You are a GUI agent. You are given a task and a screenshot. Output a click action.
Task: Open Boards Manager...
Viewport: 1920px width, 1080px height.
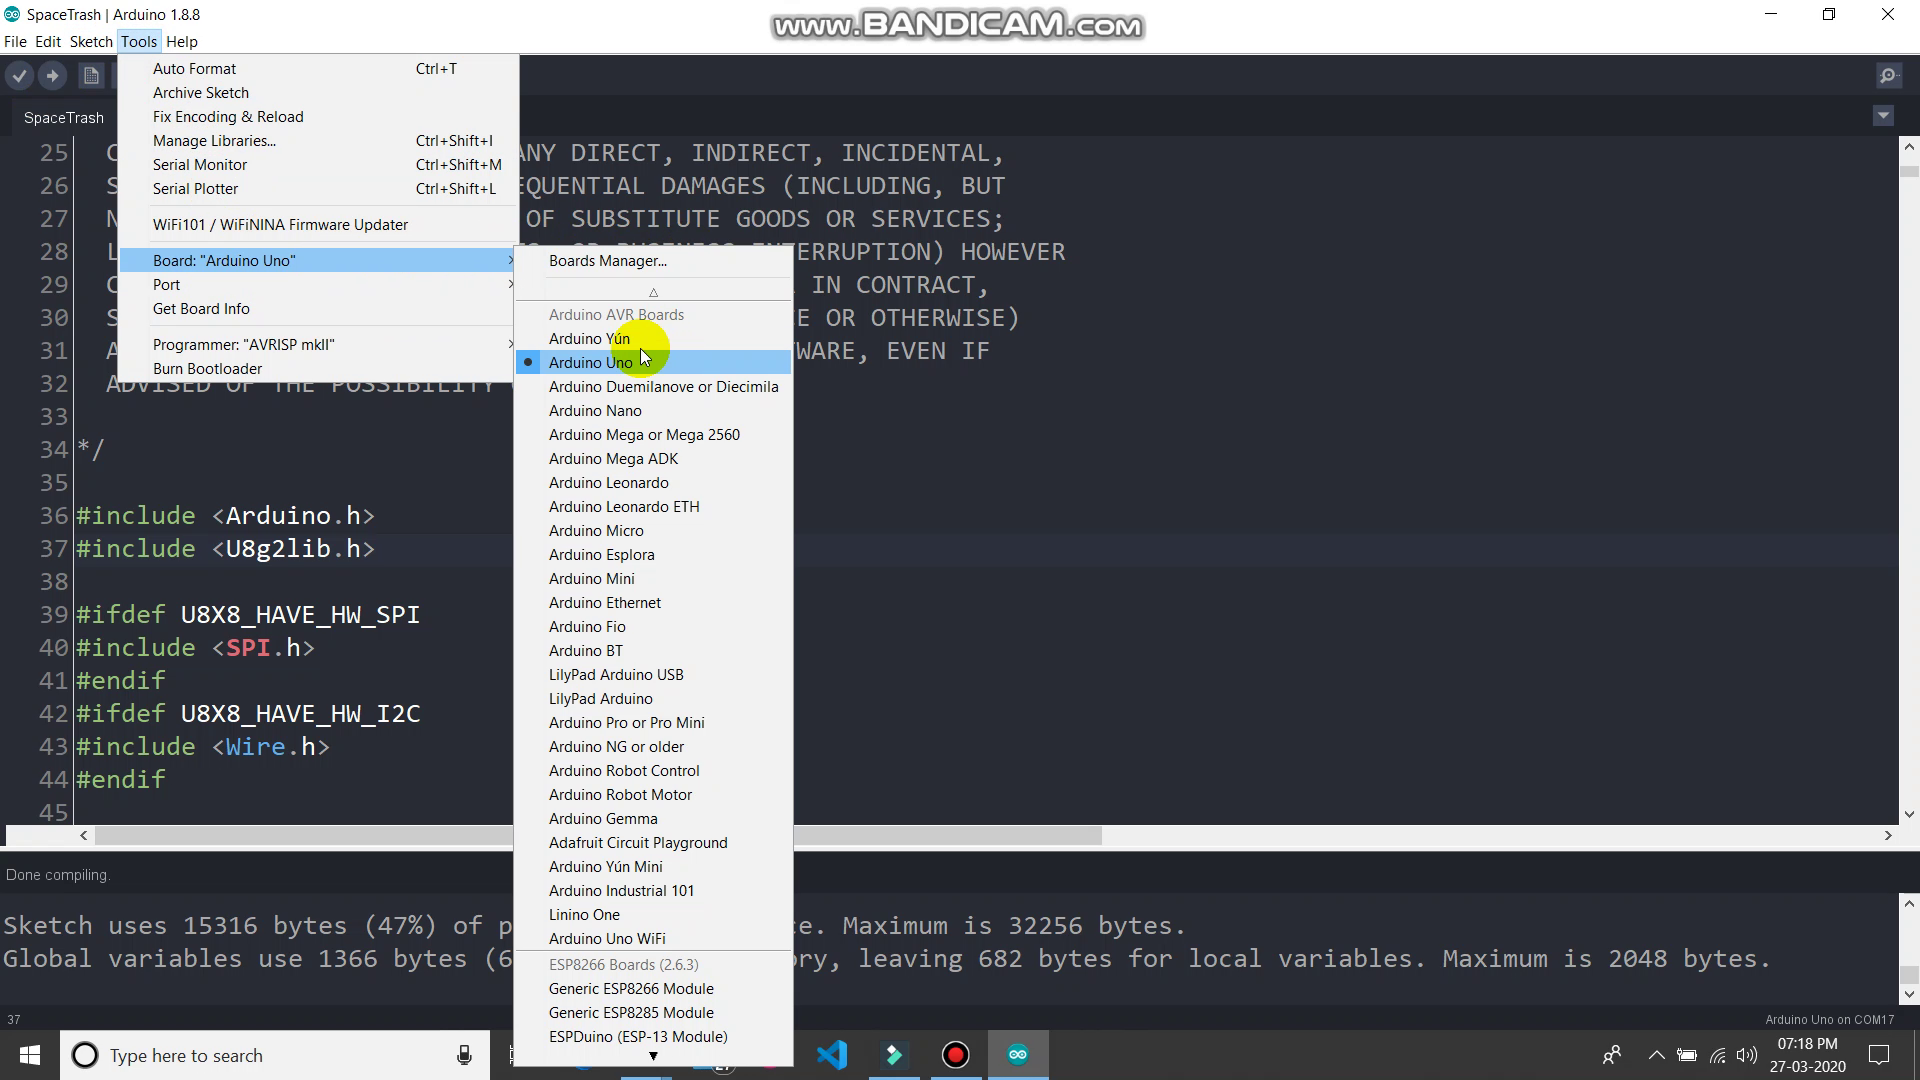point(607,261)
